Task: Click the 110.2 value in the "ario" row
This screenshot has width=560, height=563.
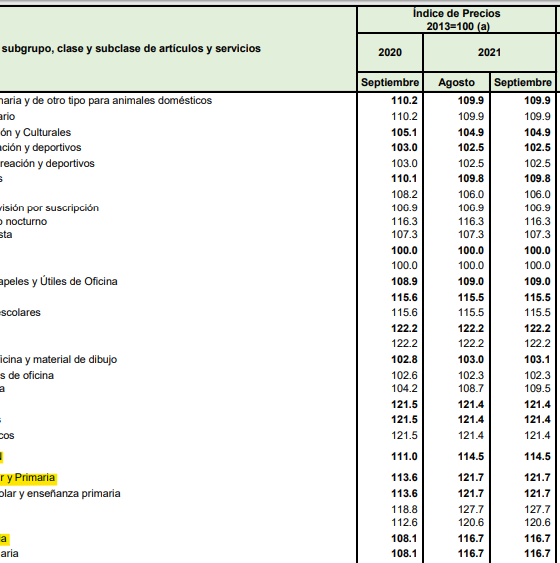Action: click(x=404, y=117)
